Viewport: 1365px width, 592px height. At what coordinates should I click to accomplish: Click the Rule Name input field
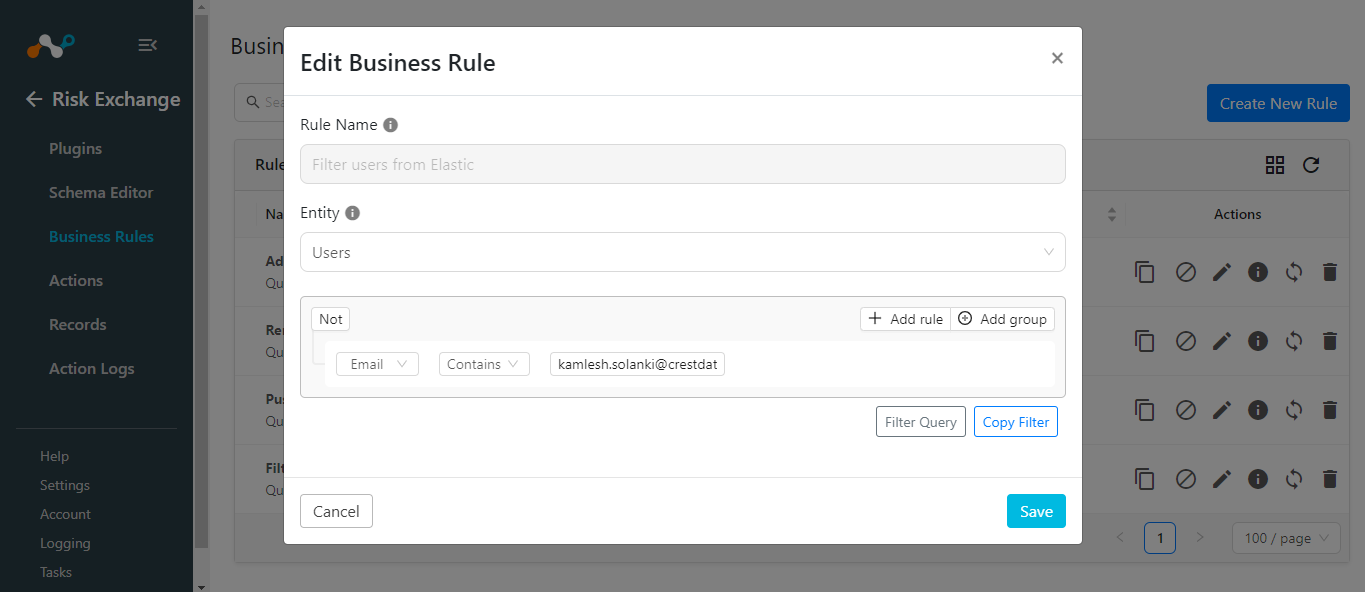683,164
